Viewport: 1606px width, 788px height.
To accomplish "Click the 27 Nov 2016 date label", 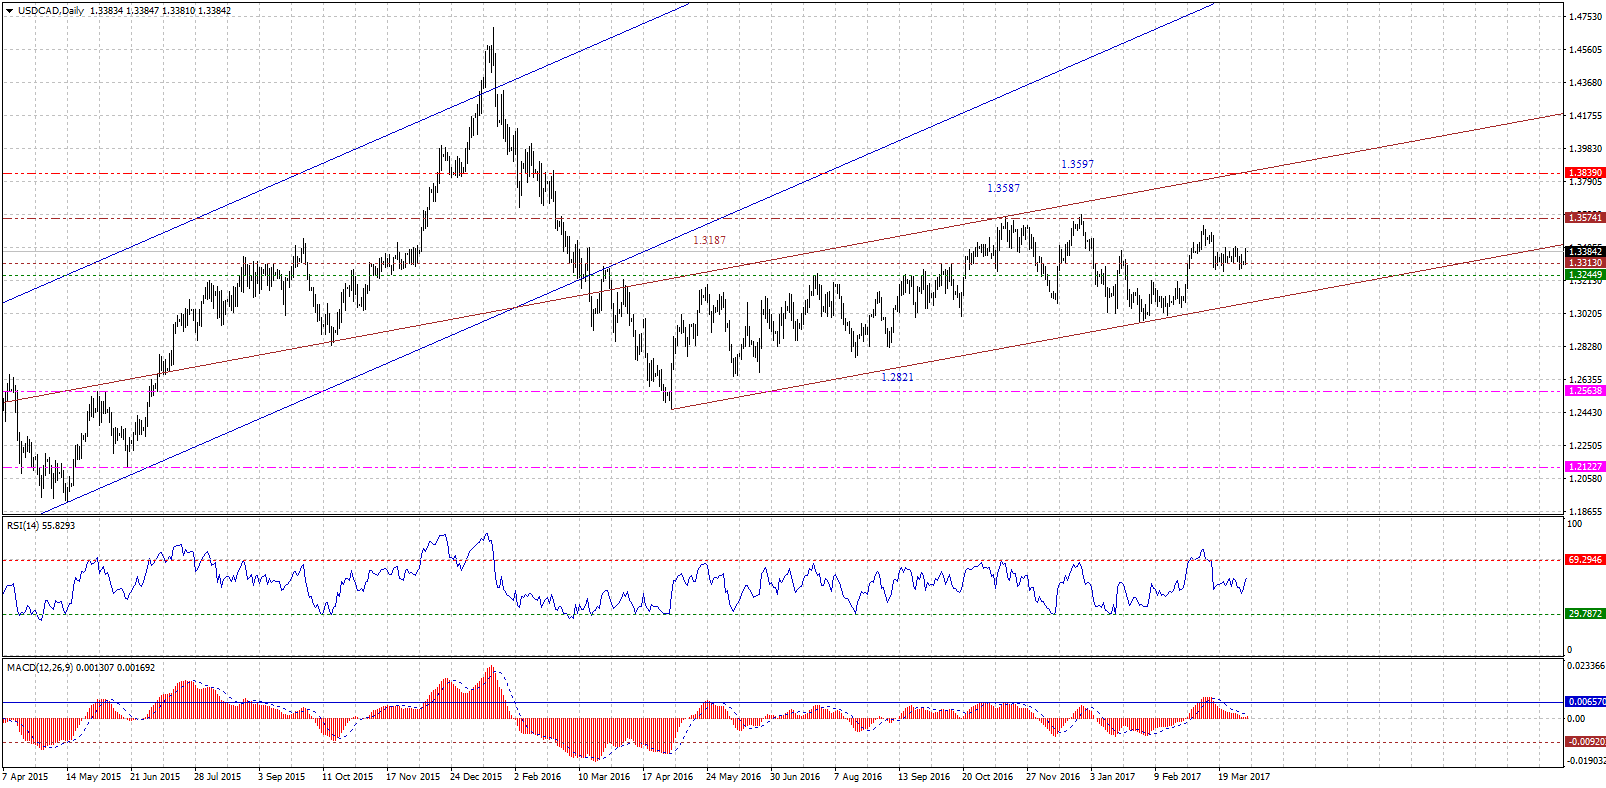I will (1053, 776).
